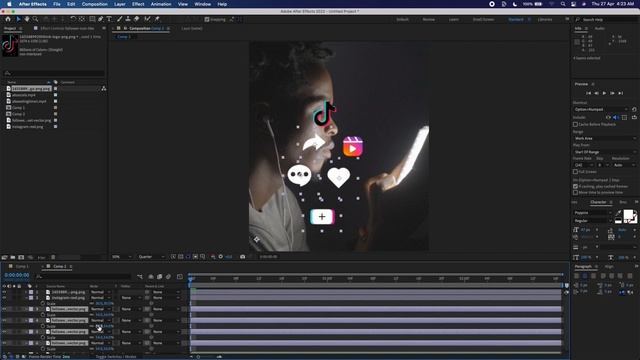The width and height of the screenshot is (640, 360).
Task: Select the Type text tool
Action: tap(109, 19)
